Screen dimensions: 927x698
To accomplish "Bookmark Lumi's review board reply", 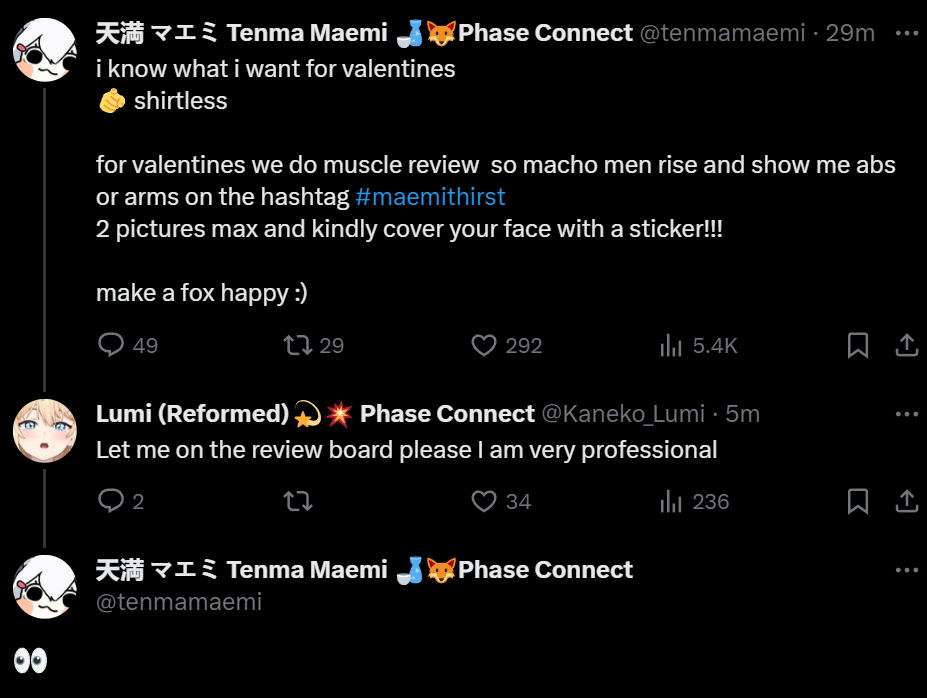I will click(x=857, y=501).
